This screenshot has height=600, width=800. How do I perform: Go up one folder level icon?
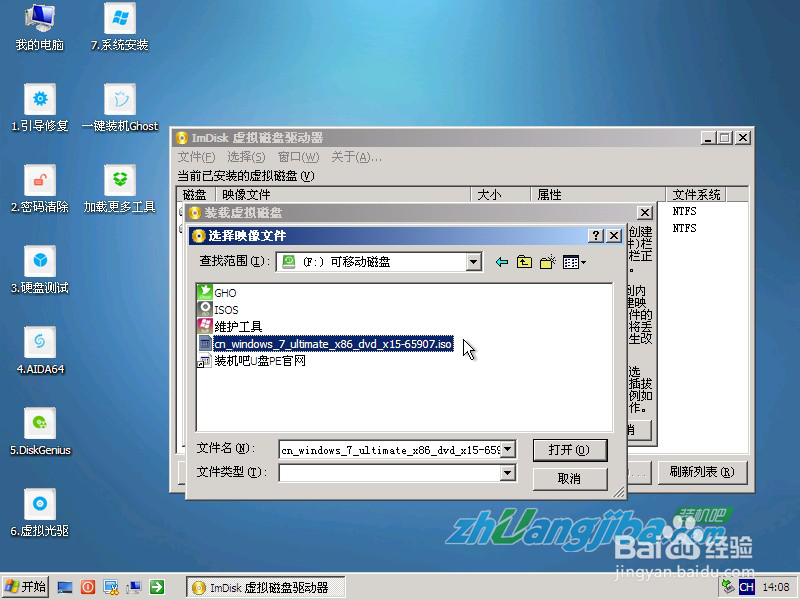pos(524,262)
